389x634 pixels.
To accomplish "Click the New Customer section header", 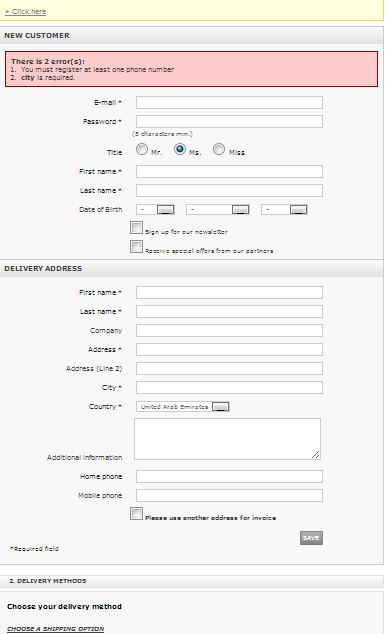I will point(192,35).
